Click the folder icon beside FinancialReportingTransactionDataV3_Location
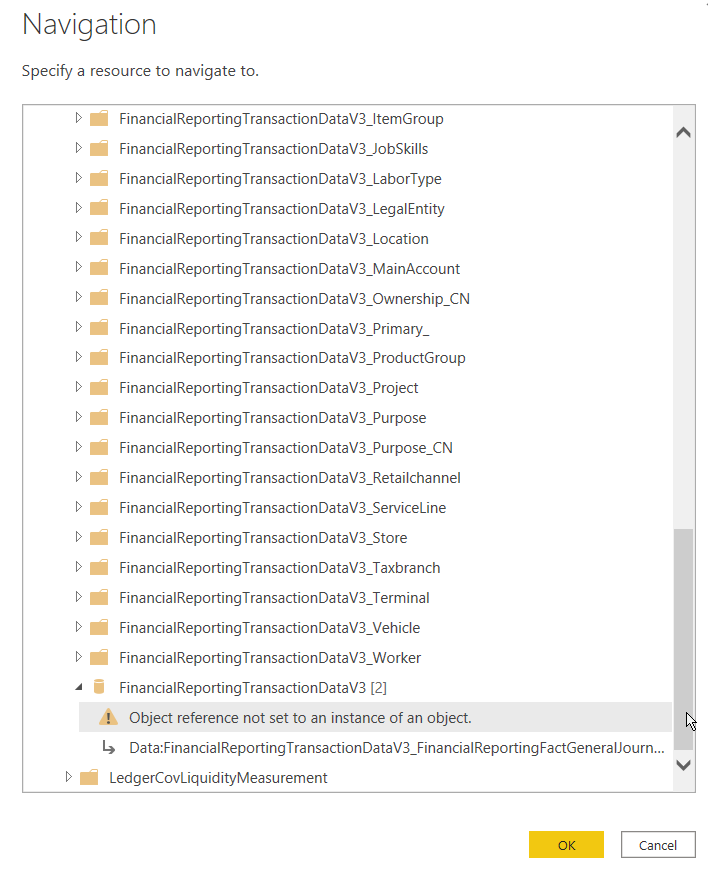 [x=99, y=239]
